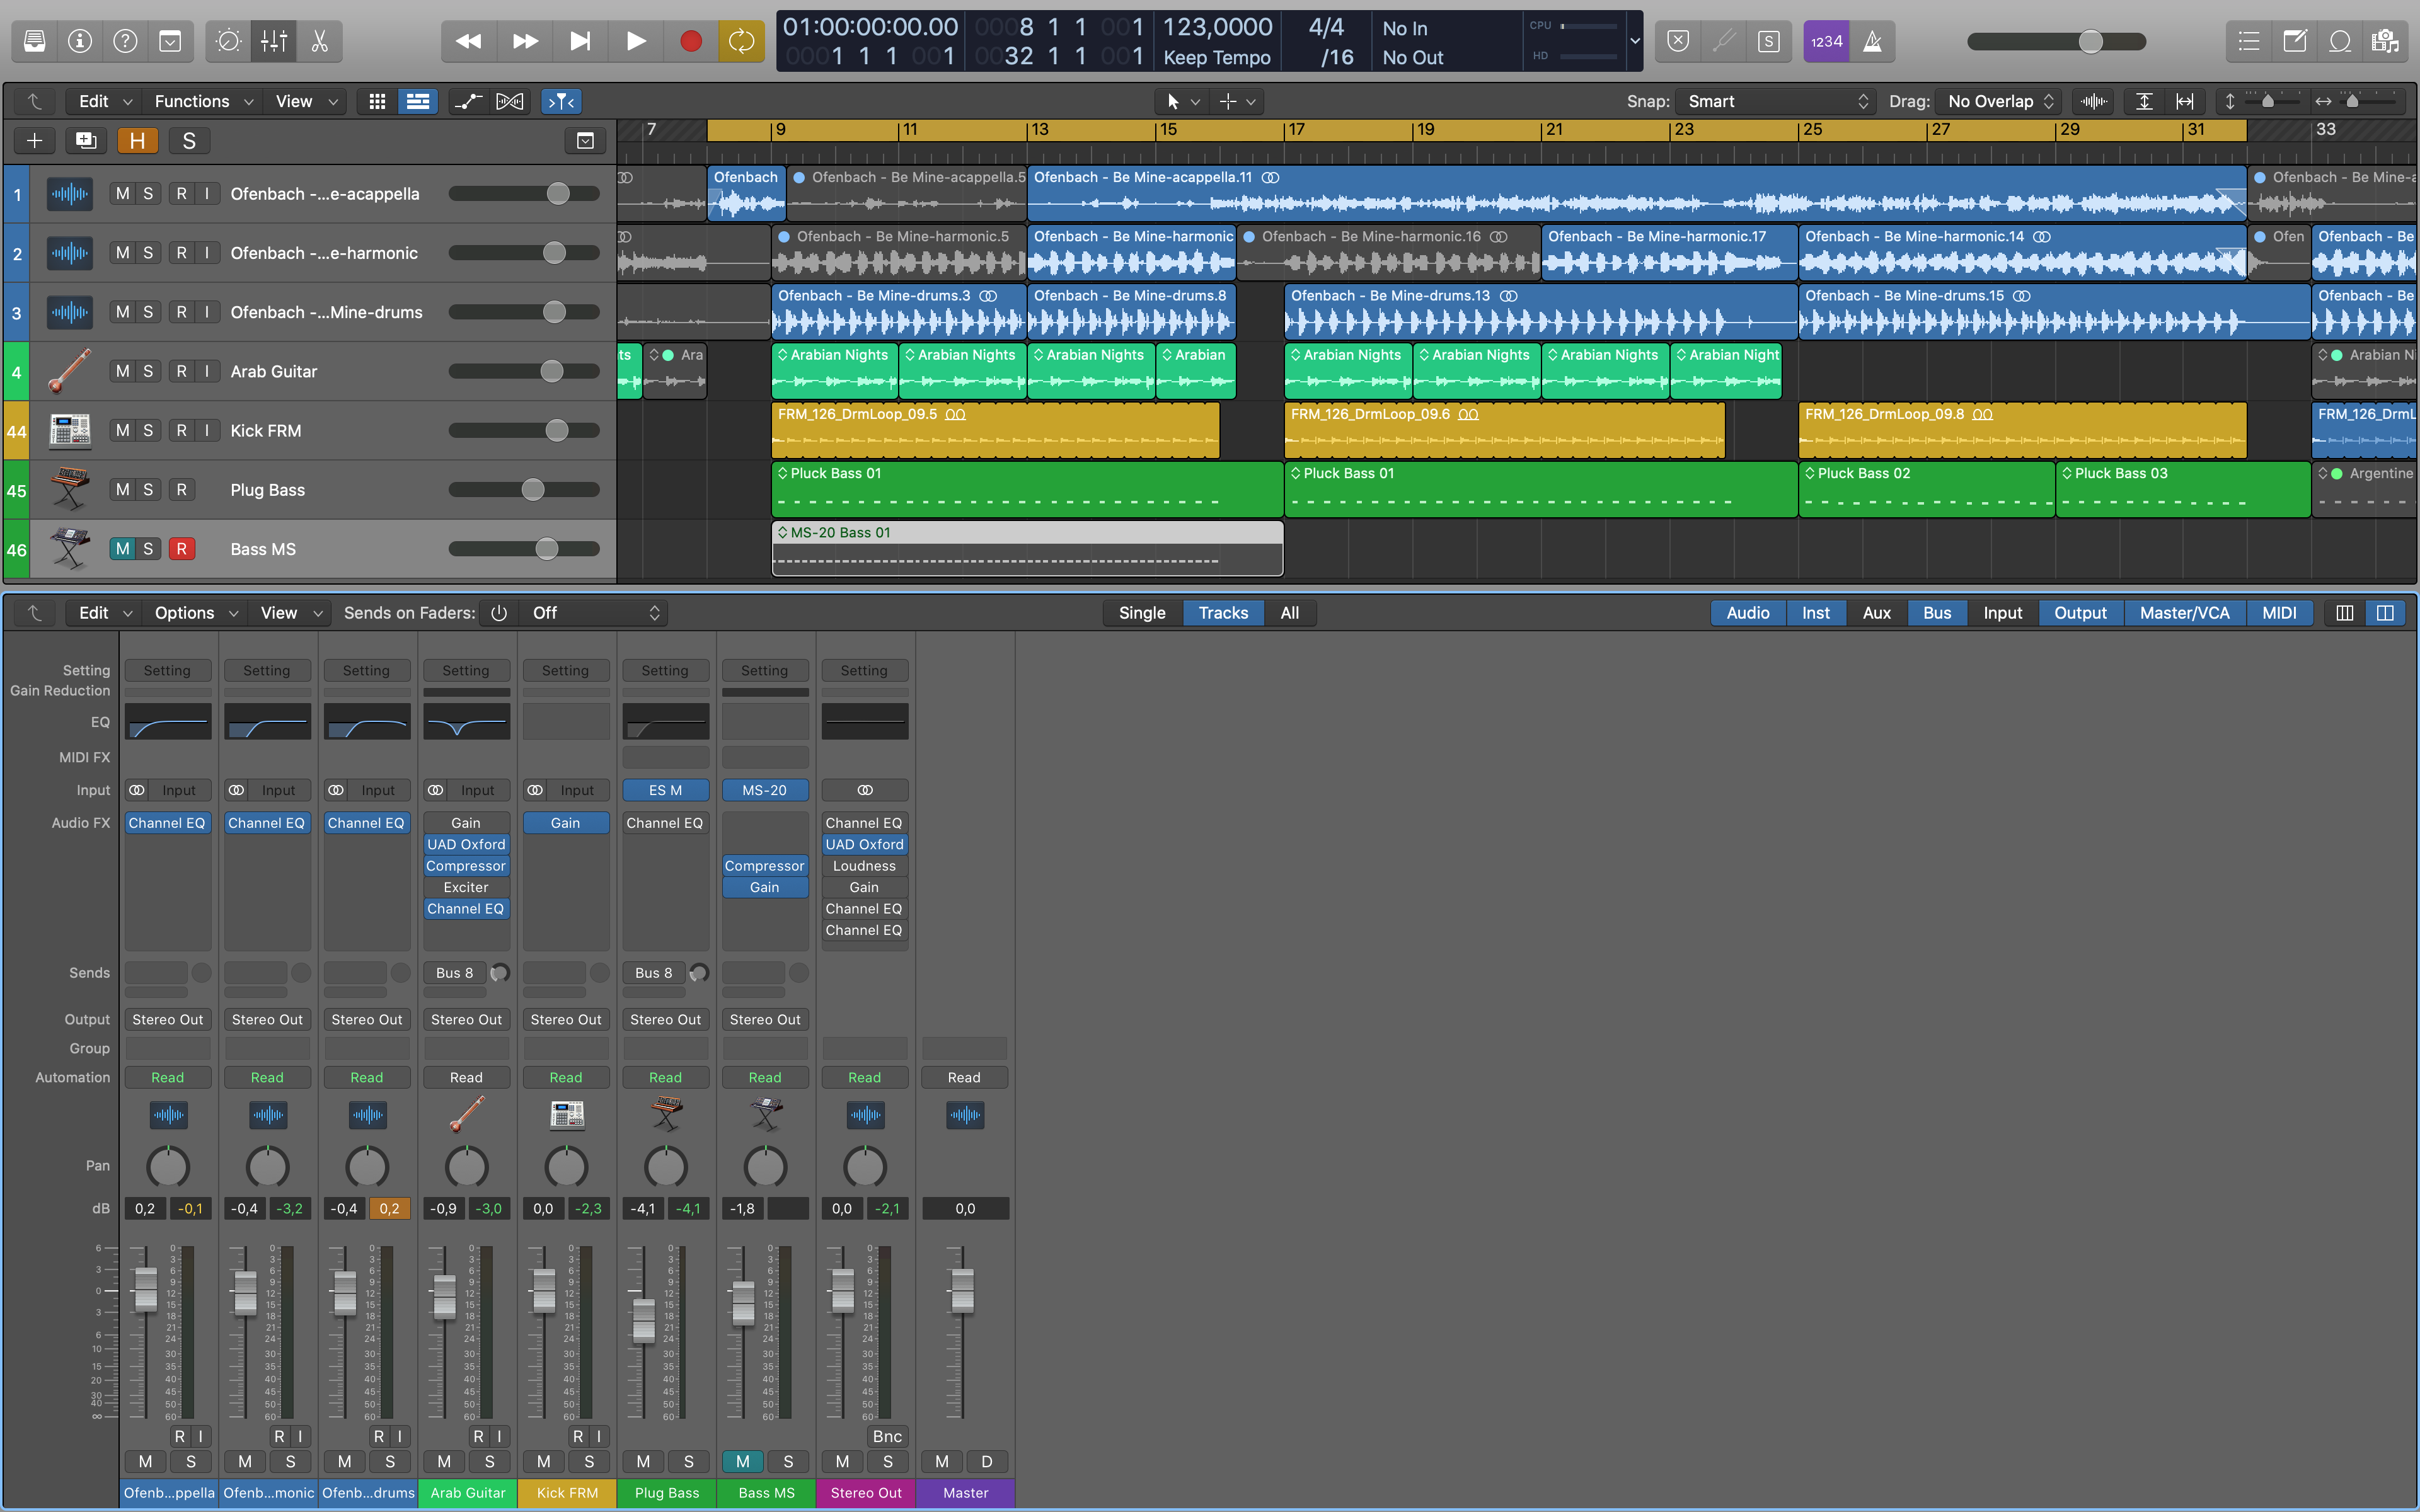
Task: Open the Smart Controls dial icon
Action: click(228, 41)
